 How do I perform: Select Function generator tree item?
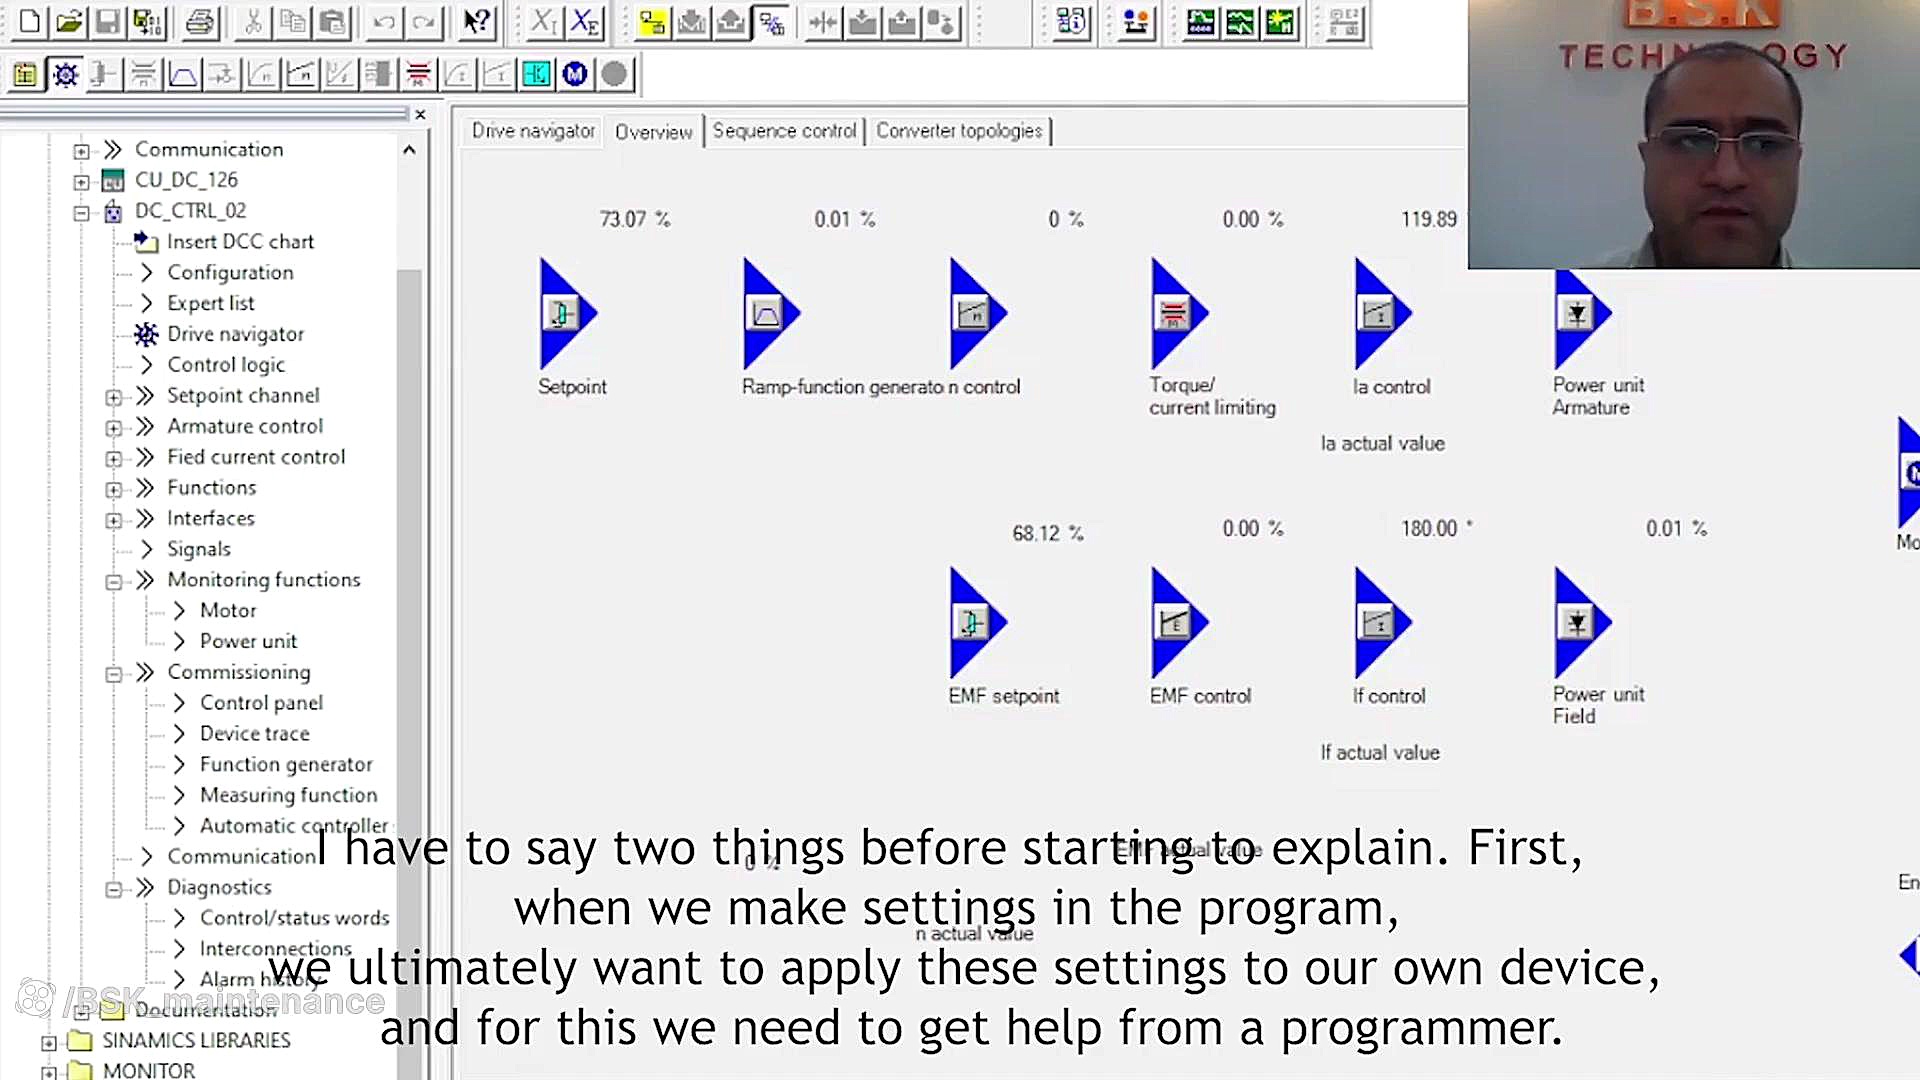(x=286, y=765)
